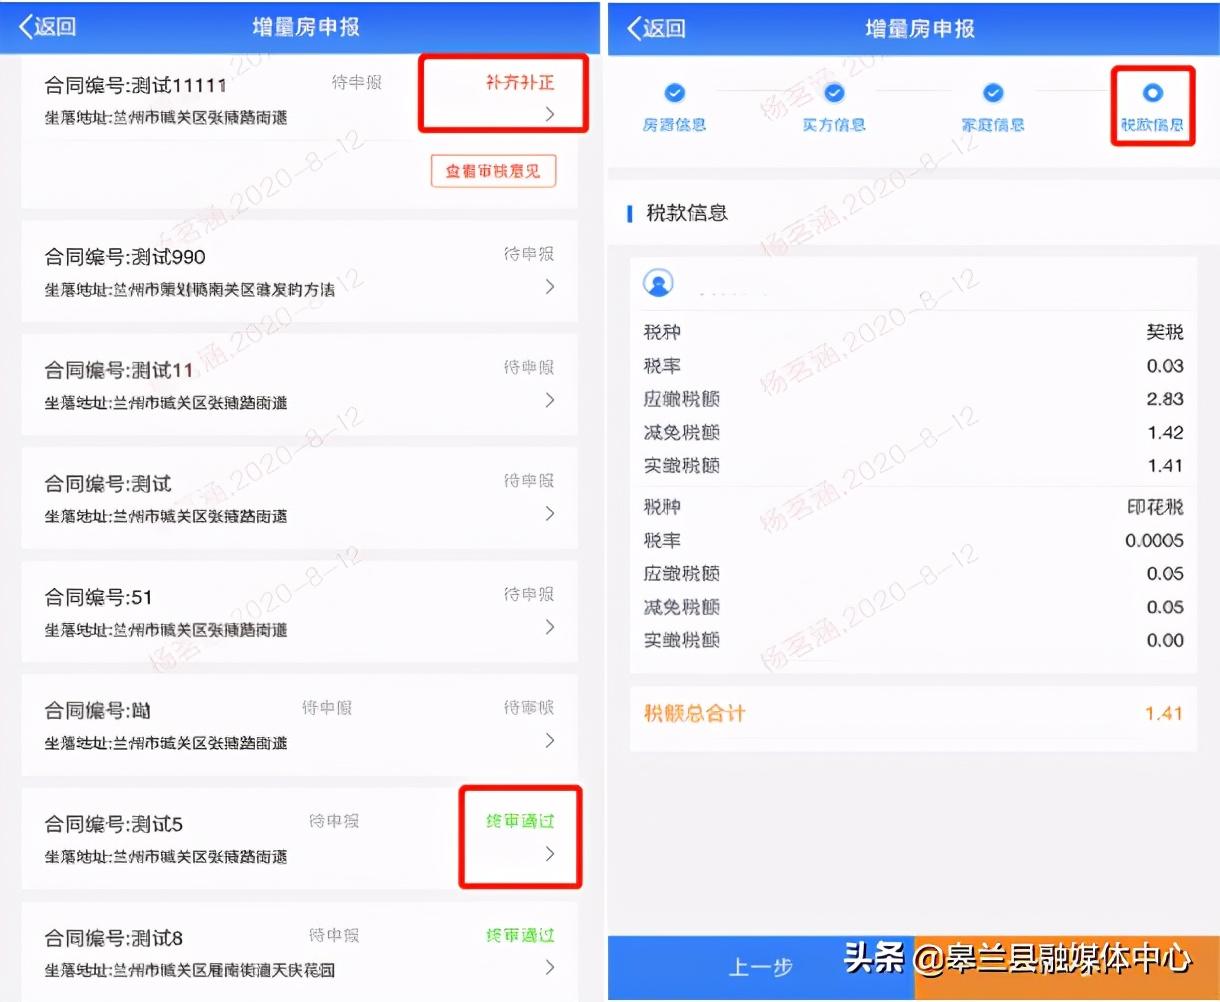The image size is (1220, 1002).
Task: Click the 税额总合计 label
Action: click(694, 714)
